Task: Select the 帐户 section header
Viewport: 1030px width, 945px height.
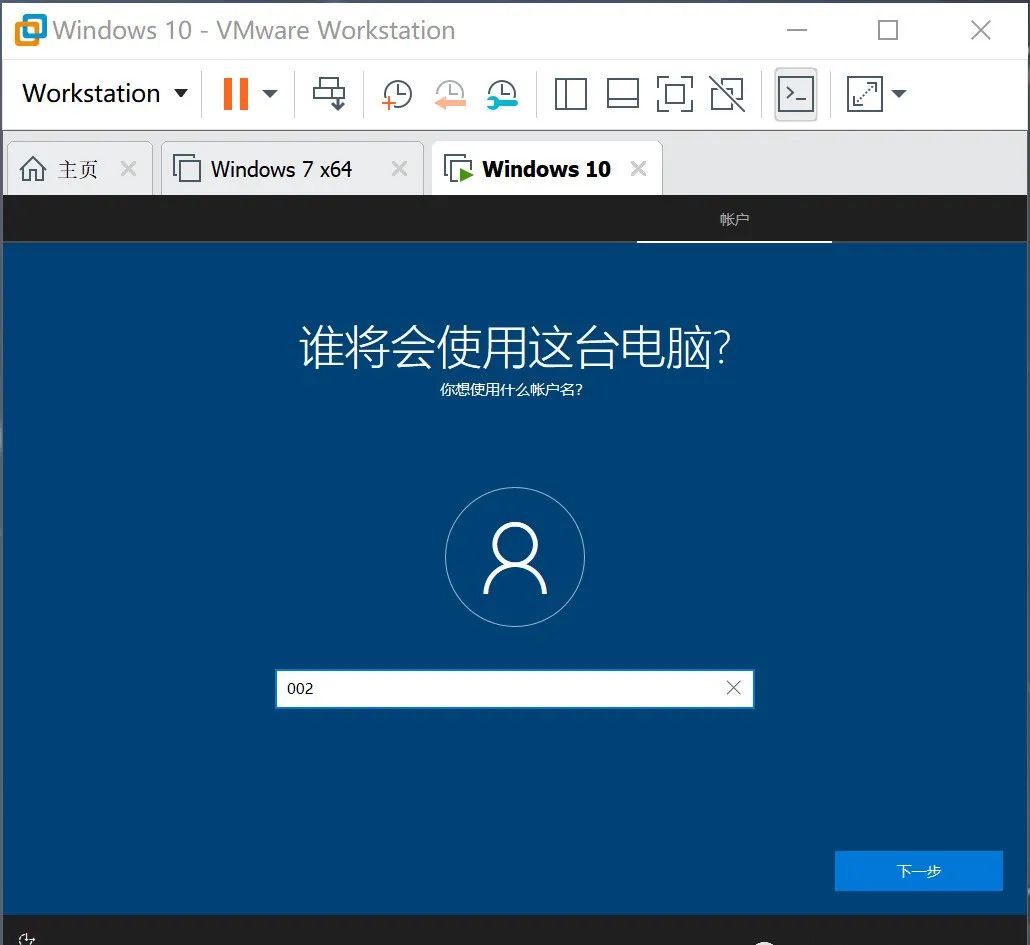Action: (734, 218)
